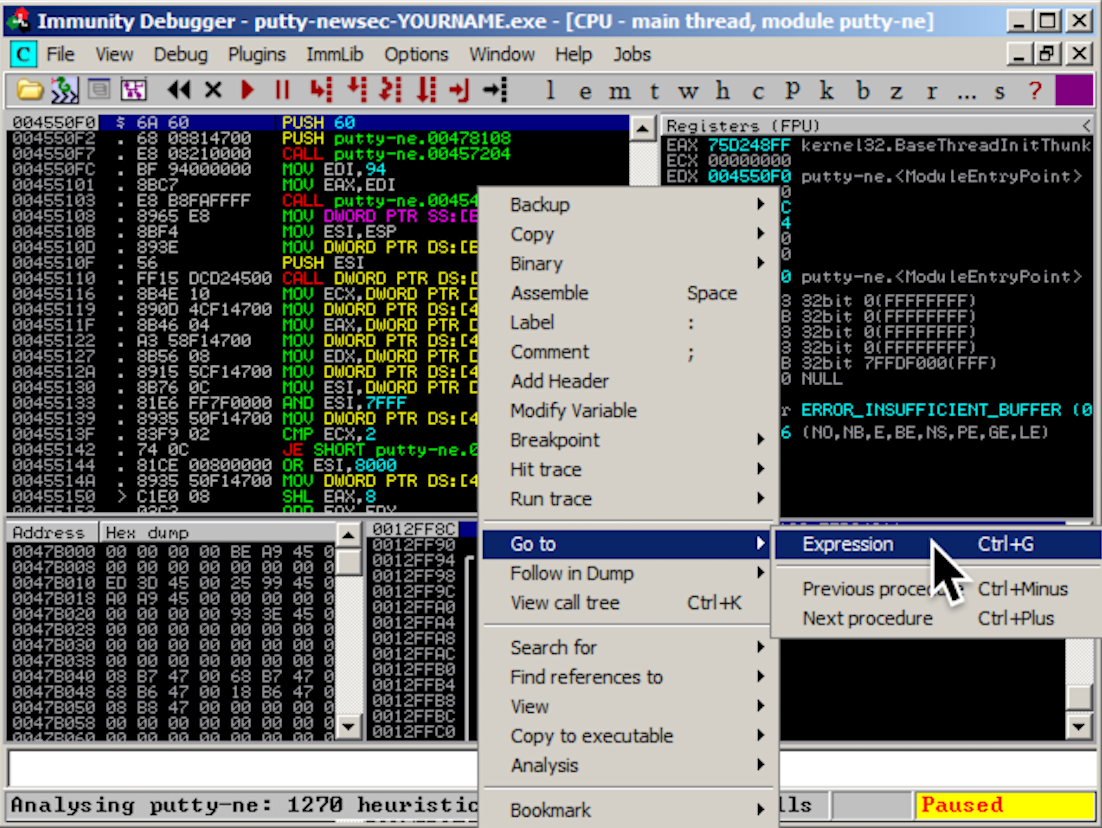Click the Step into toolbar icon
Screen dimensions: 1102x828
pos(320,91)
